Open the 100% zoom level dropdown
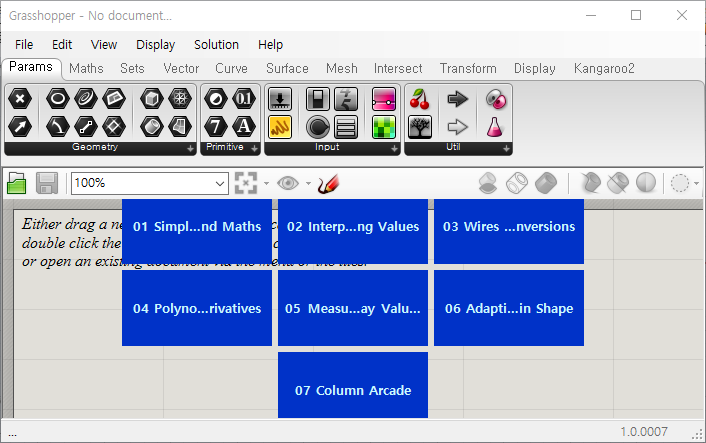Screen dimensions: 706x443 coord(219,183)
